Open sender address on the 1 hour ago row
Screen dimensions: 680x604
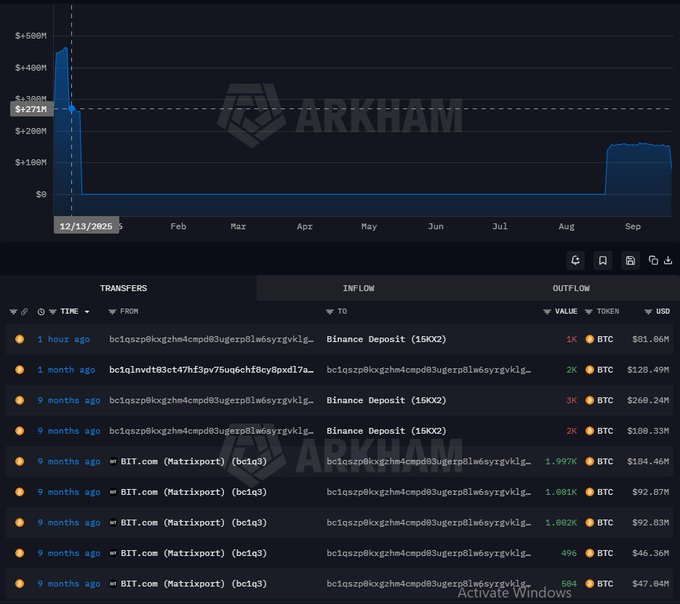coord(211,339)
